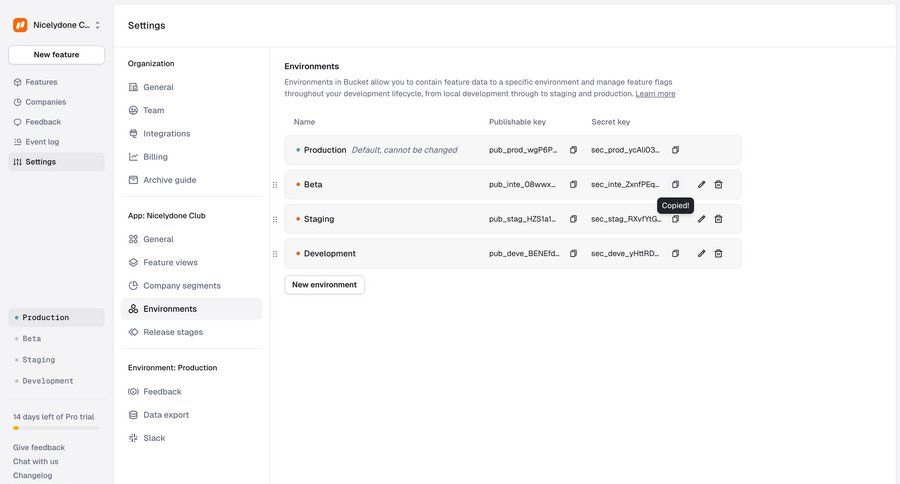Viewport: 900px width, 484px height.
Task: Delete the Staging environment
Action: (718, 219)
